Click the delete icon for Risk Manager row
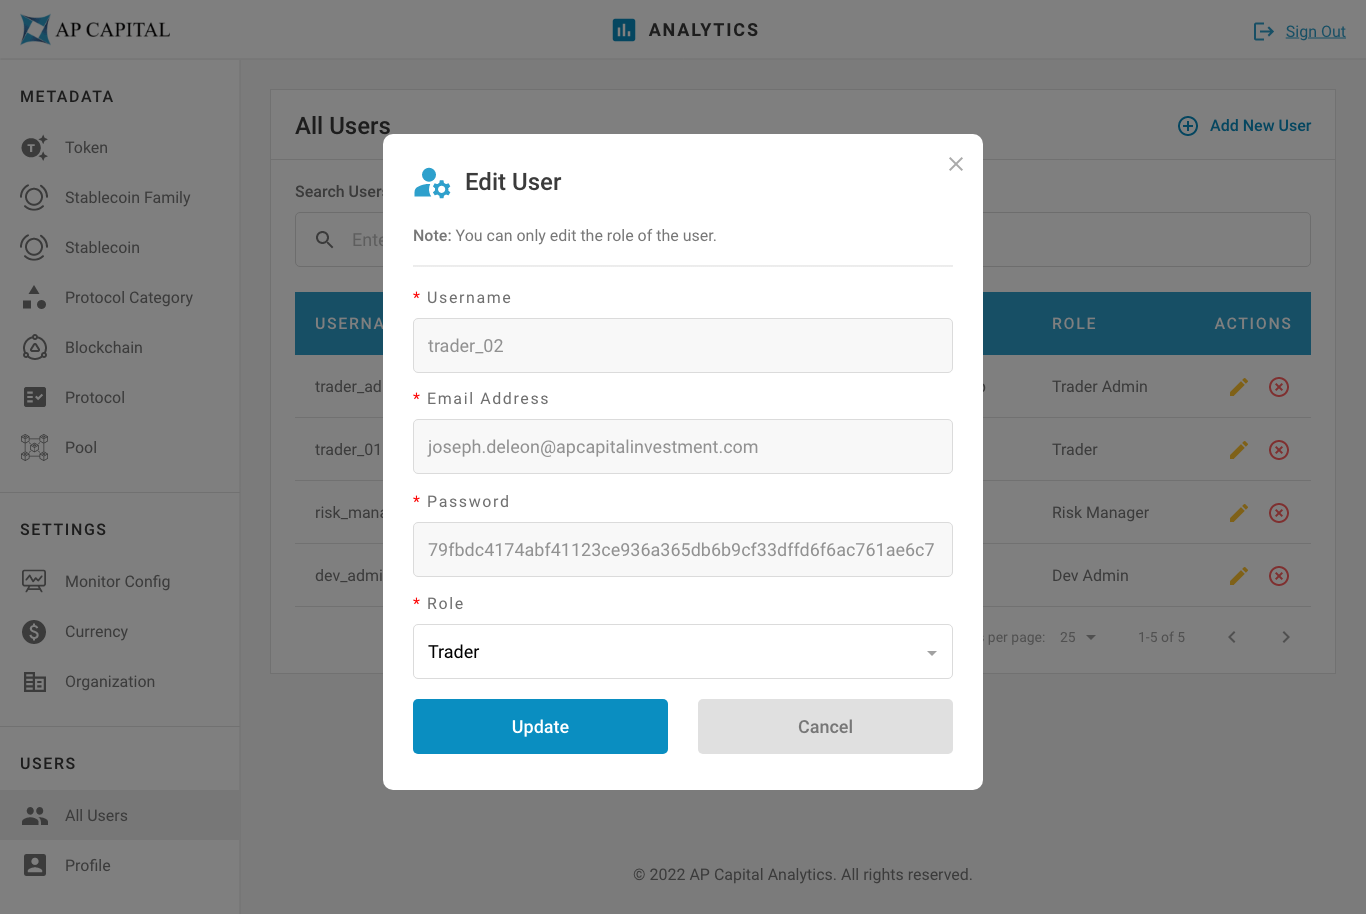Image resolution: width=1366 pixels, height=914 pixels. (1279, 513)
